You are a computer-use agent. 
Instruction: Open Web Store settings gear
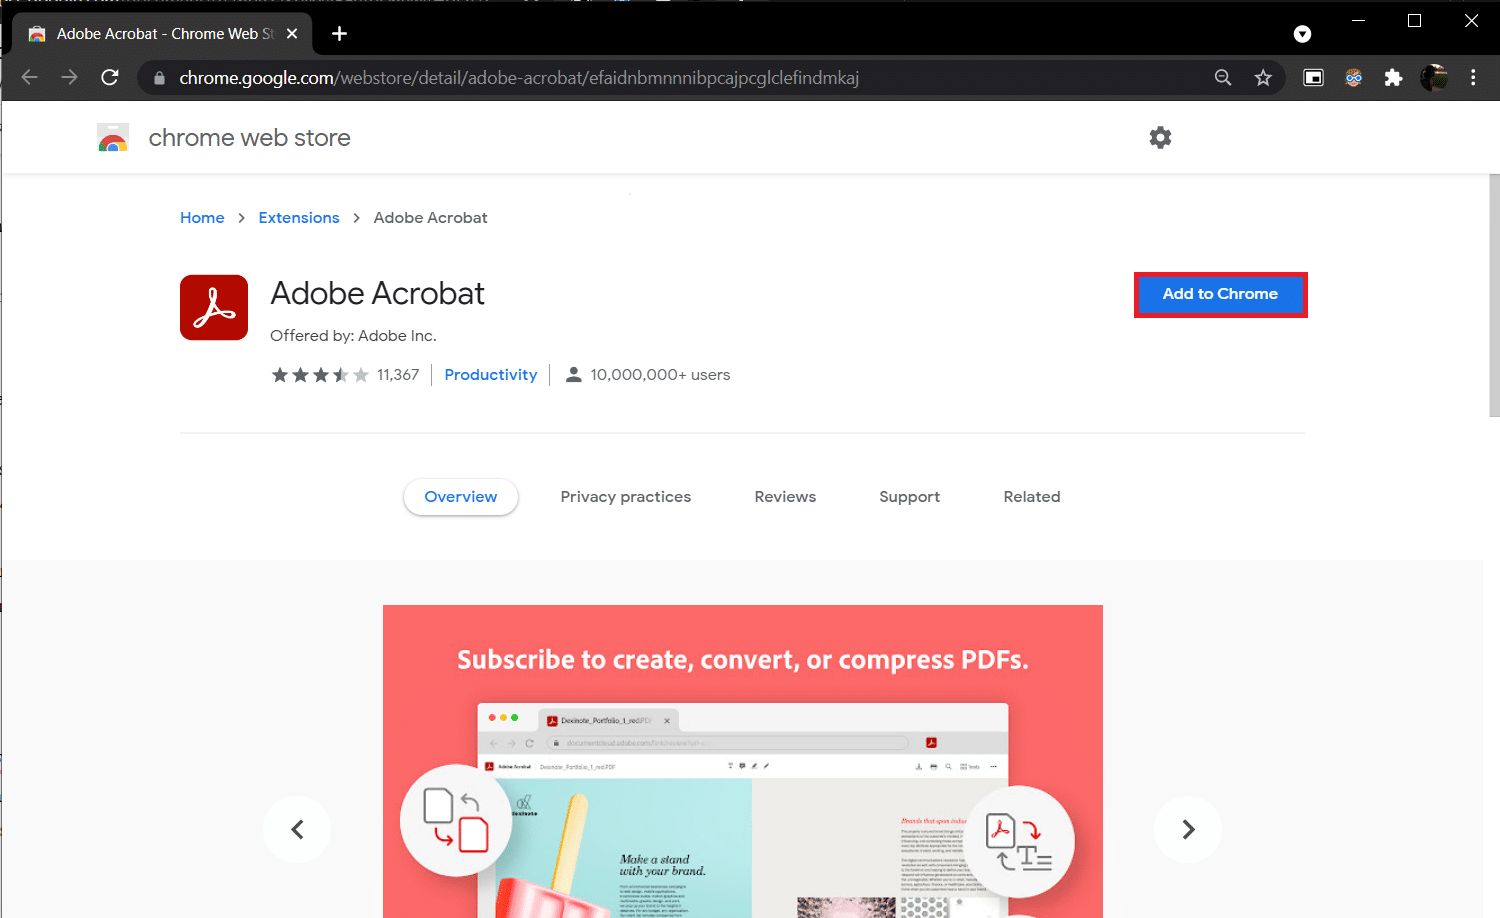(x=1160, y=138)
